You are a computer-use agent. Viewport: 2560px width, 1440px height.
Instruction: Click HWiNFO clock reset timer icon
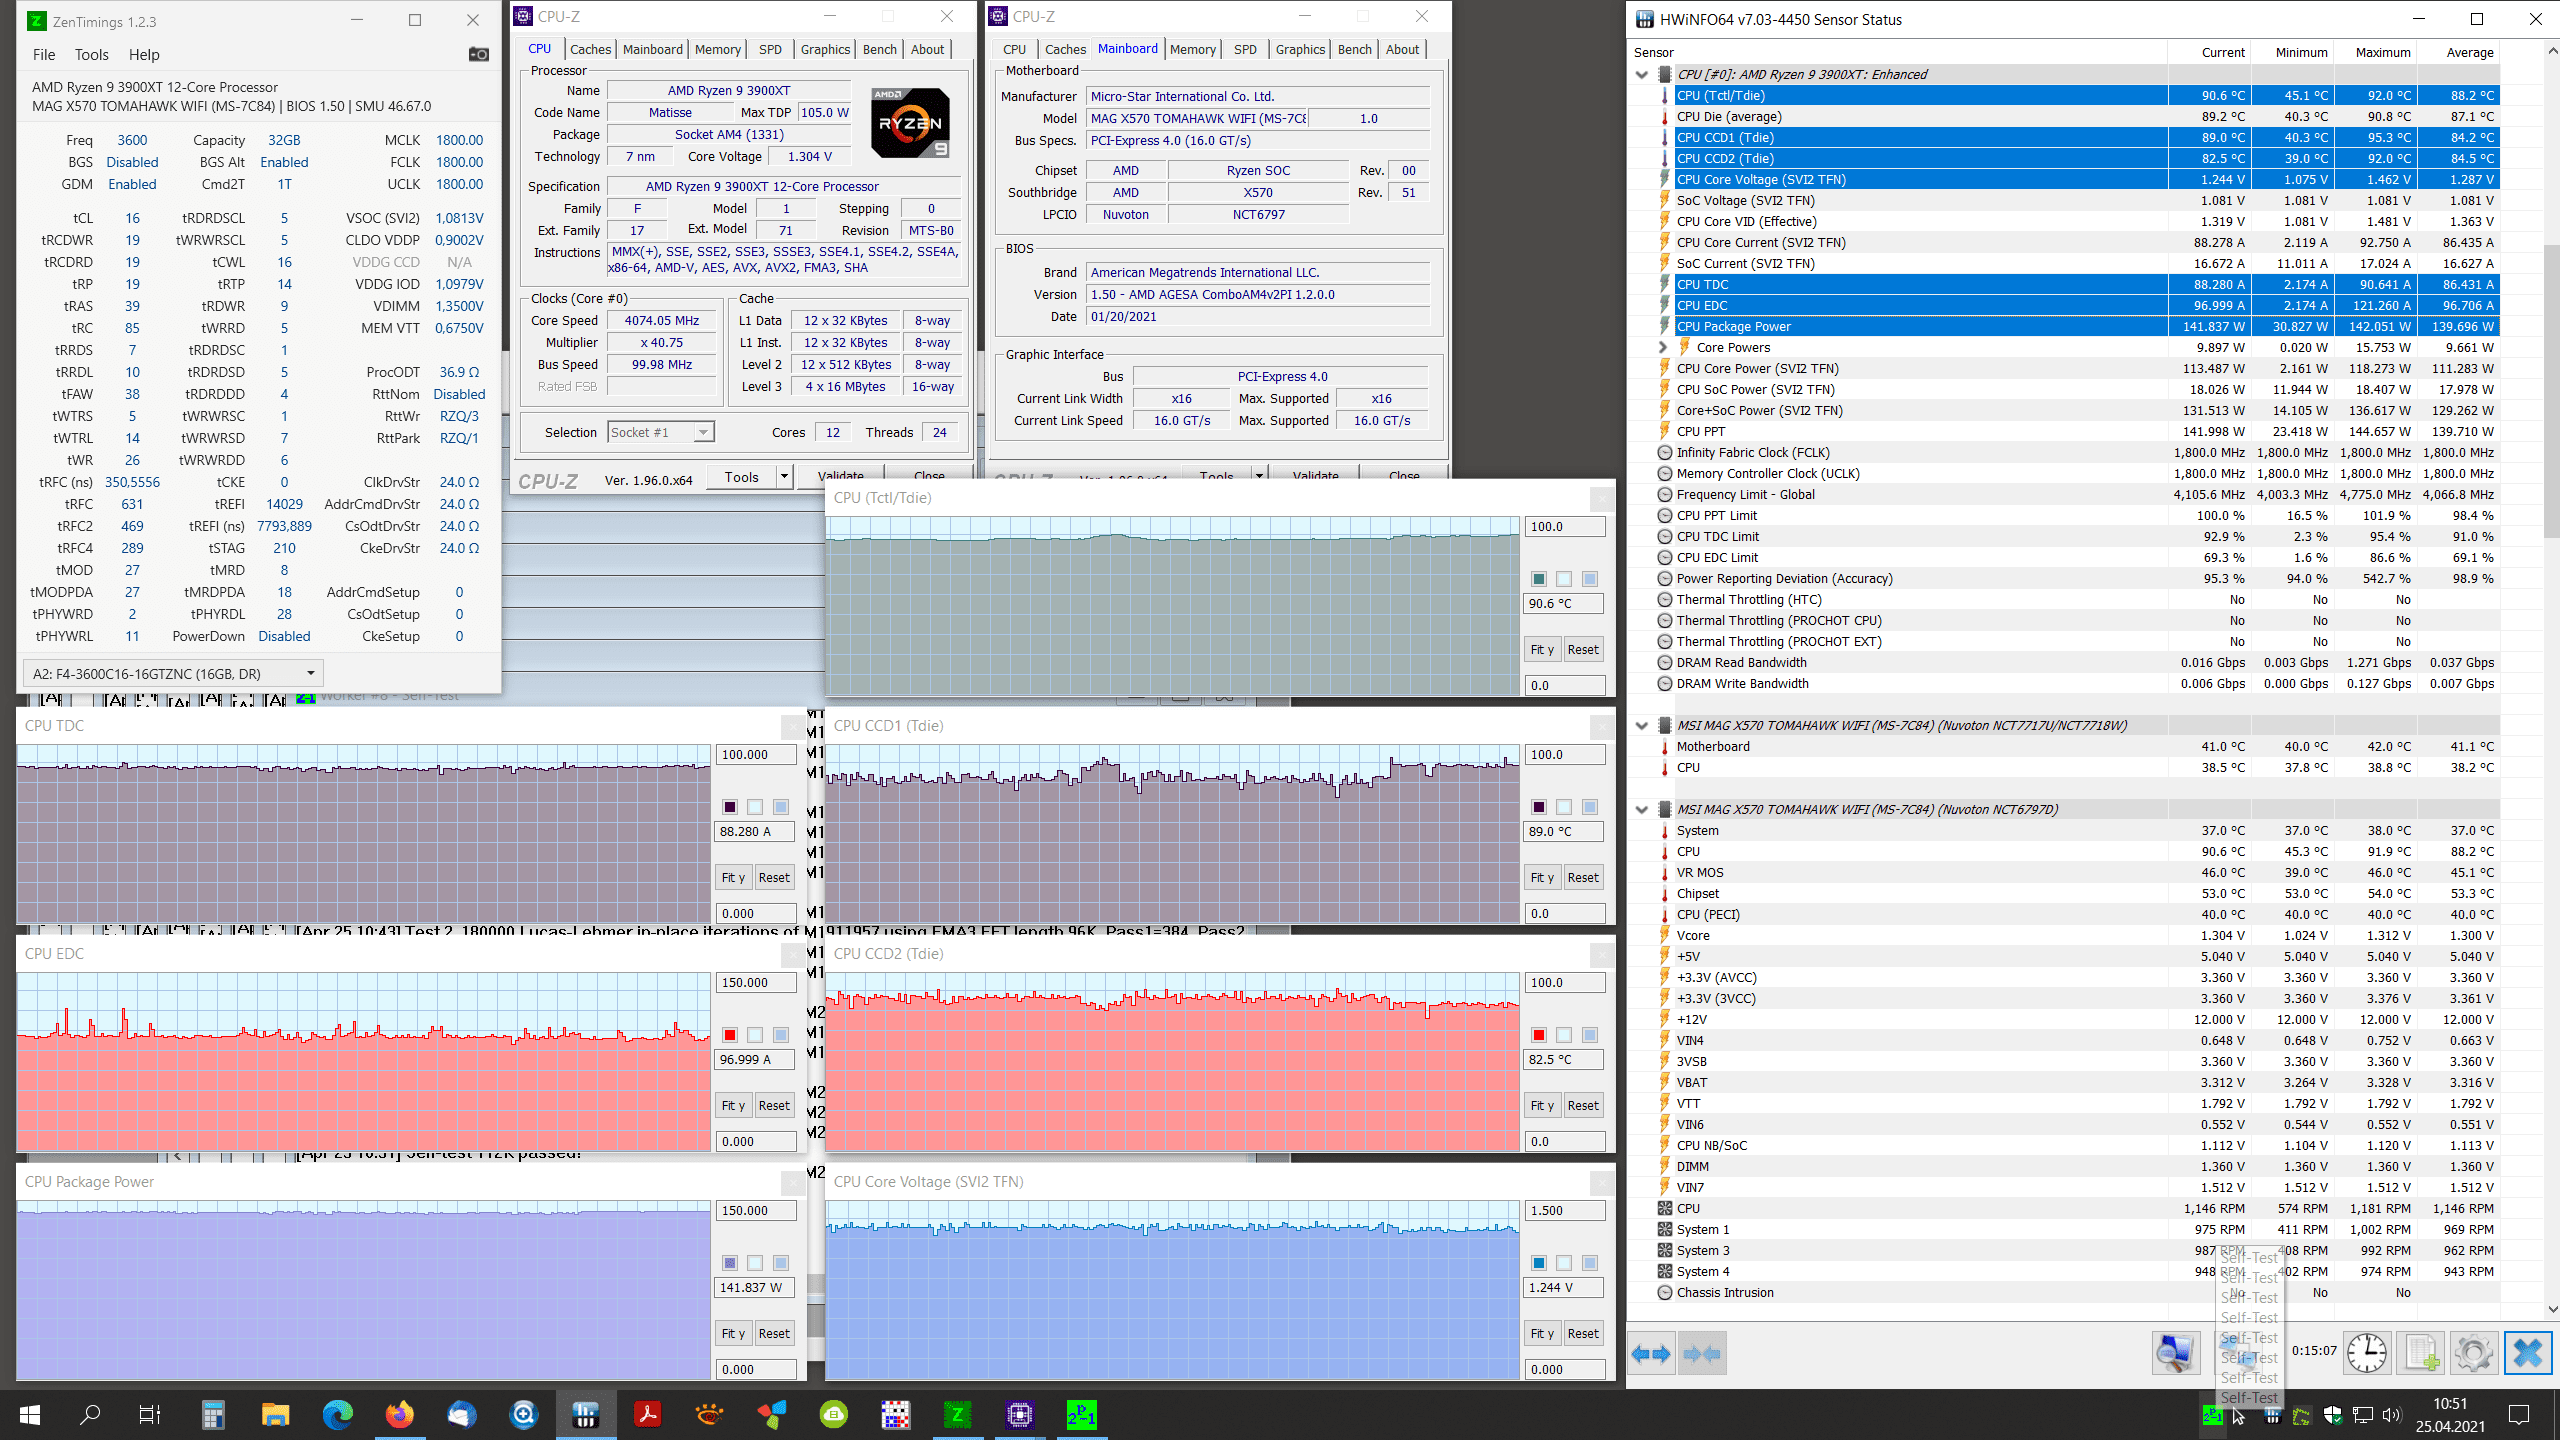[2368, 1354]
